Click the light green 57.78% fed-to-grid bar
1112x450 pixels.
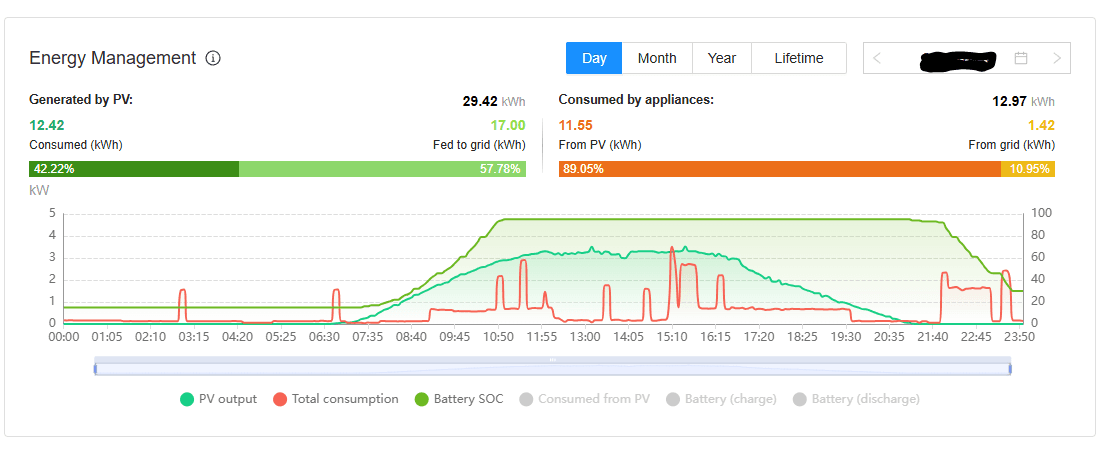(x=382, y=169)
